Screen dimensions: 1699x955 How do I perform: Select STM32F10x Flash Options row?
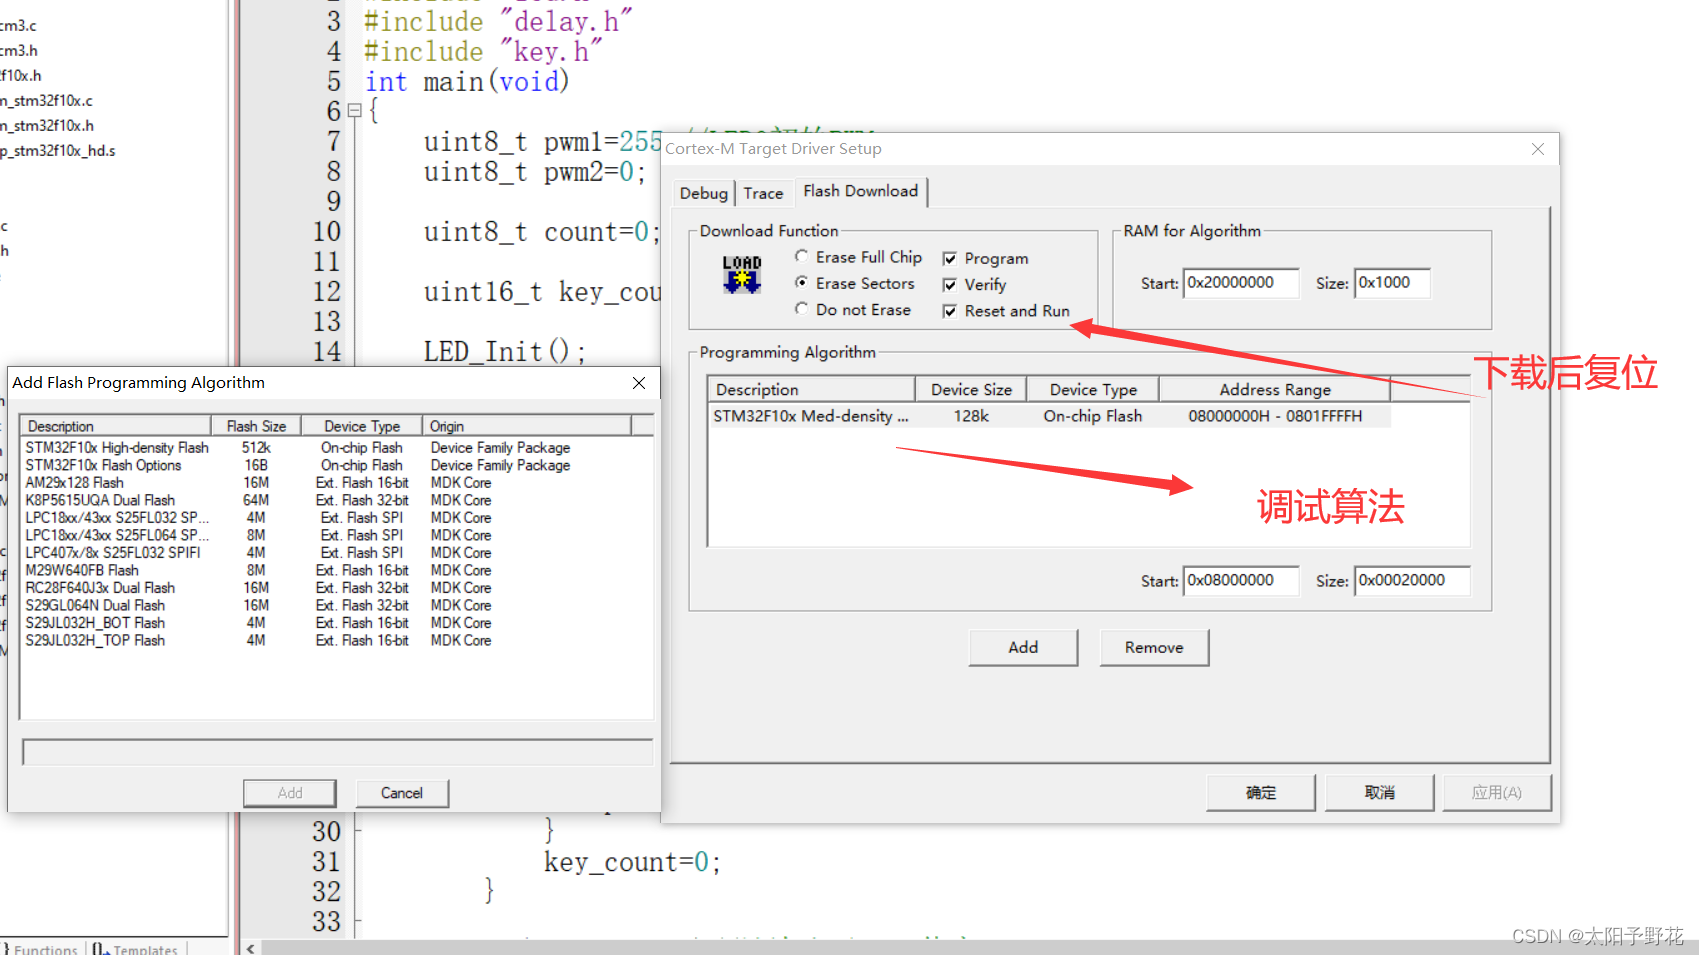coord(325,466)
